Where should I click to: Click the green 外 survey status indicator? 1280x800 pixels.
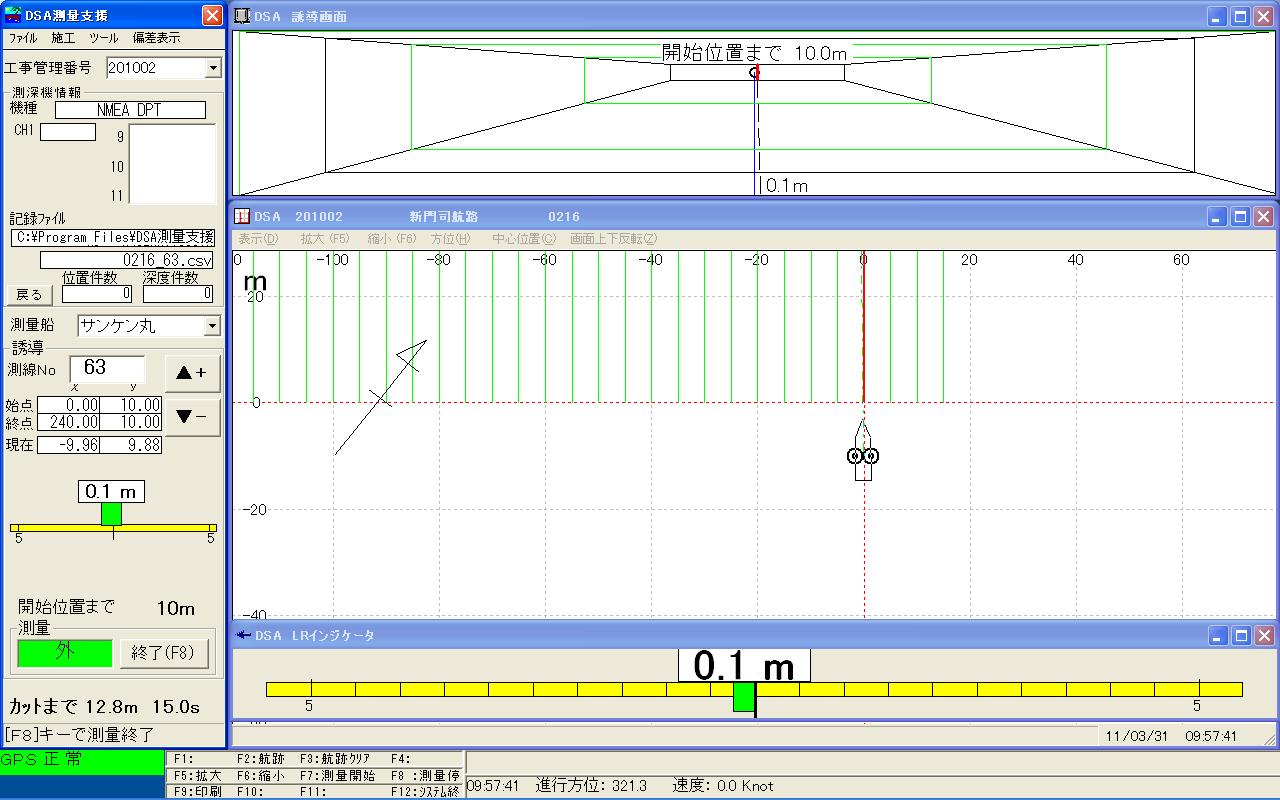(x=65, y=652)
